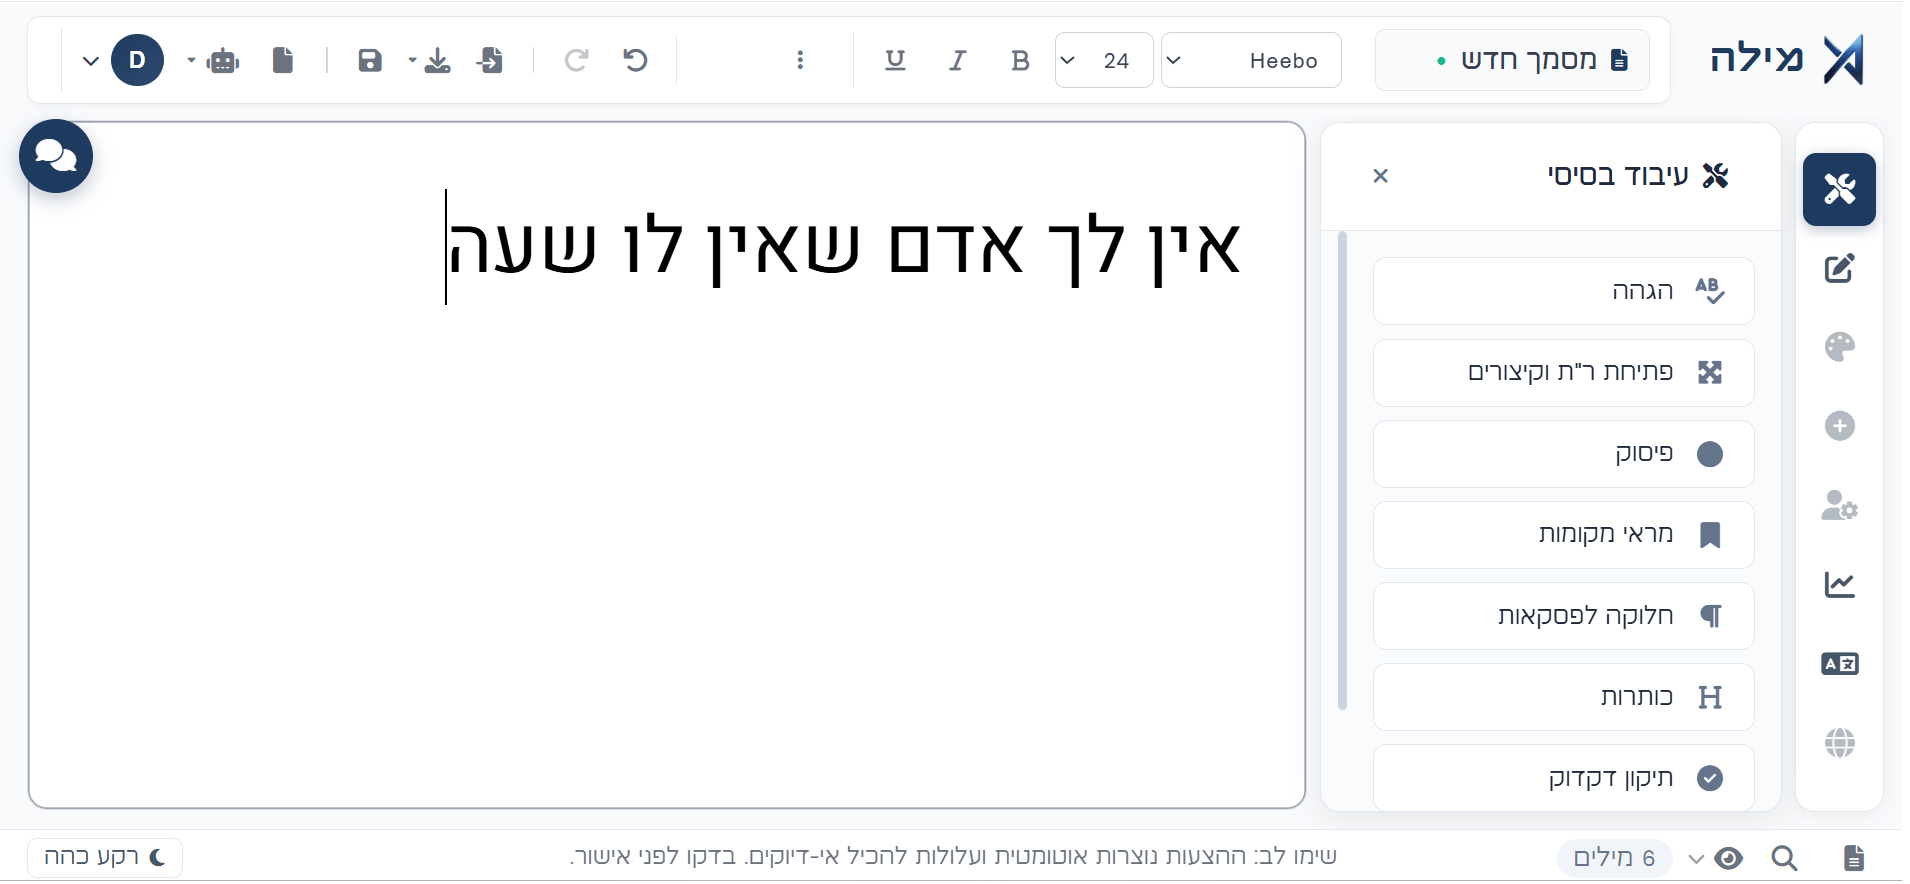Expand the view options chevron near eye
Screen dimensions: 1910x884
(1696, 858)
